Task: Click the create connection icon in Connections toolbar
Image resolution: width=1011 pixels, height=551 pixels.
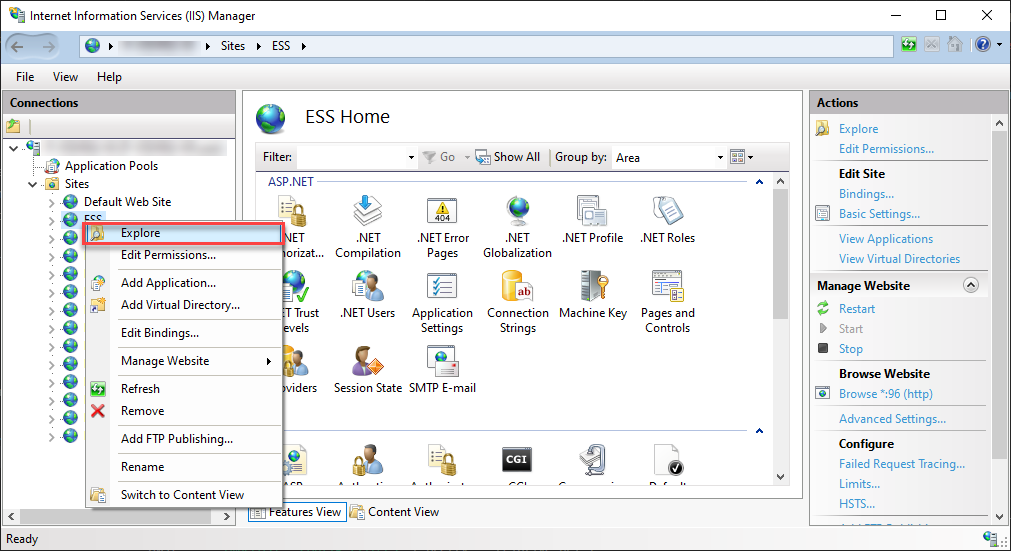Action: [x=14, y=126]
